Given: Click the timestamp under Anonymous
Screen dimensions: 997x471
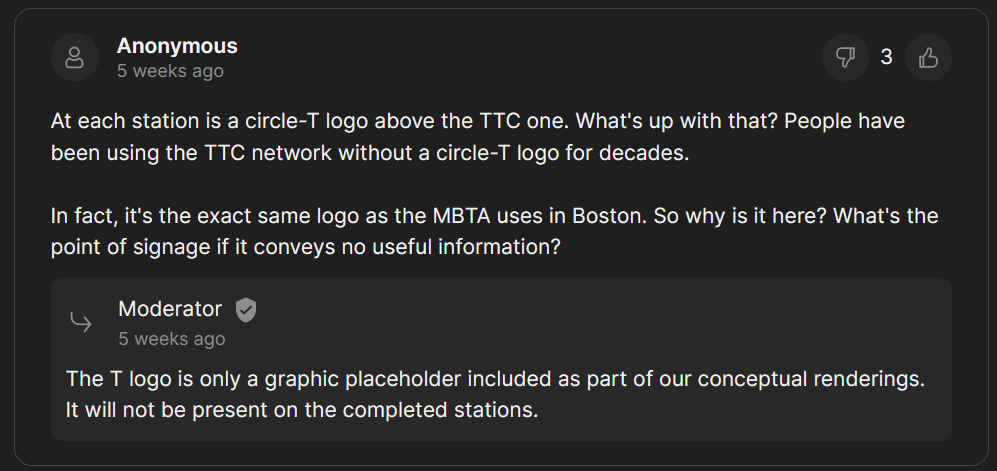Looking at the screenshot, I should point(170,72).
